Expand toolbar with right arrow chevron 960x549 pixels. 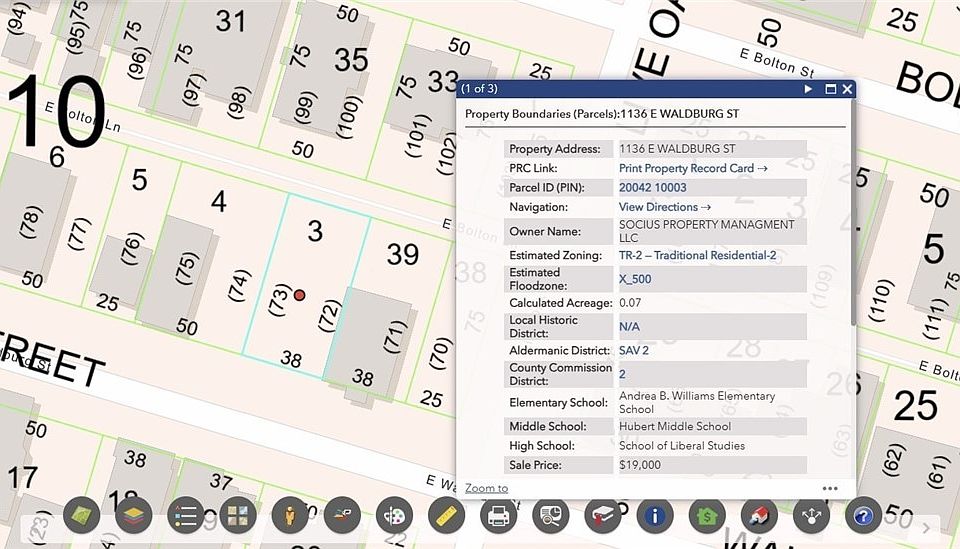coord(926,528)
